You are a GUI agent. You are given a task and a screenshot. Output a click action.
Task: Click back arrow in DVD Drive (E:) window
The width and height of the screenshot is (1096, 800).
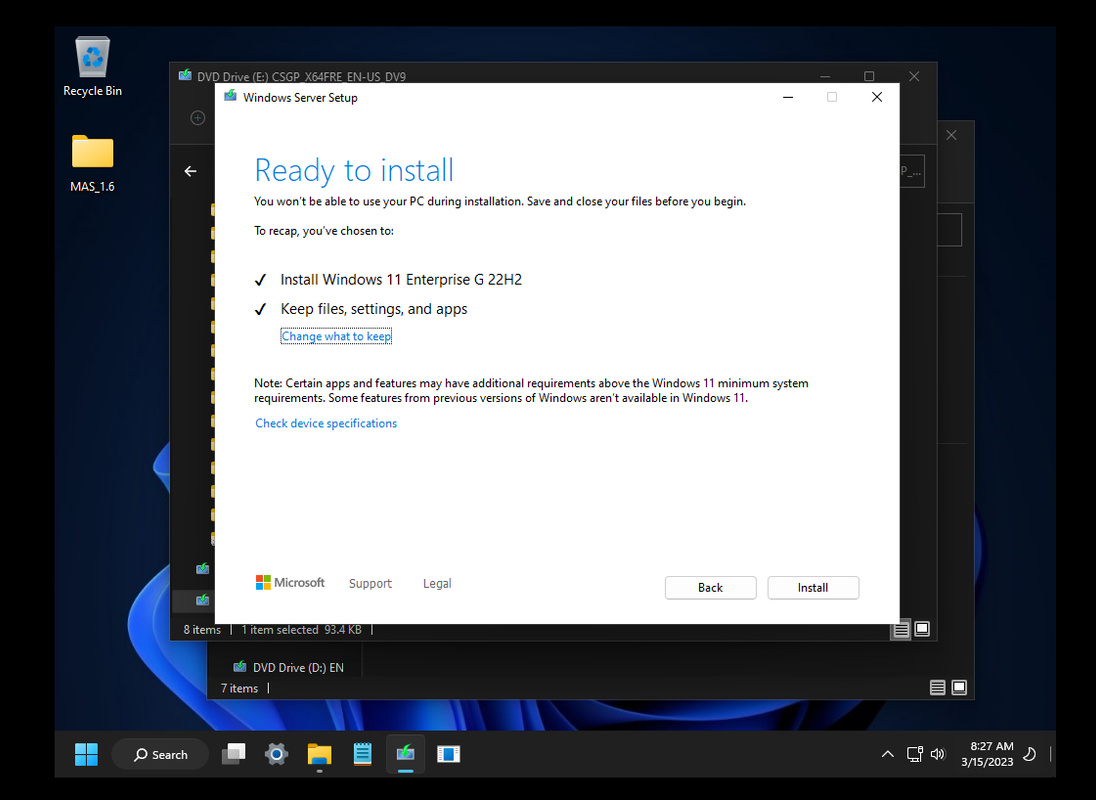coord(190,171)
